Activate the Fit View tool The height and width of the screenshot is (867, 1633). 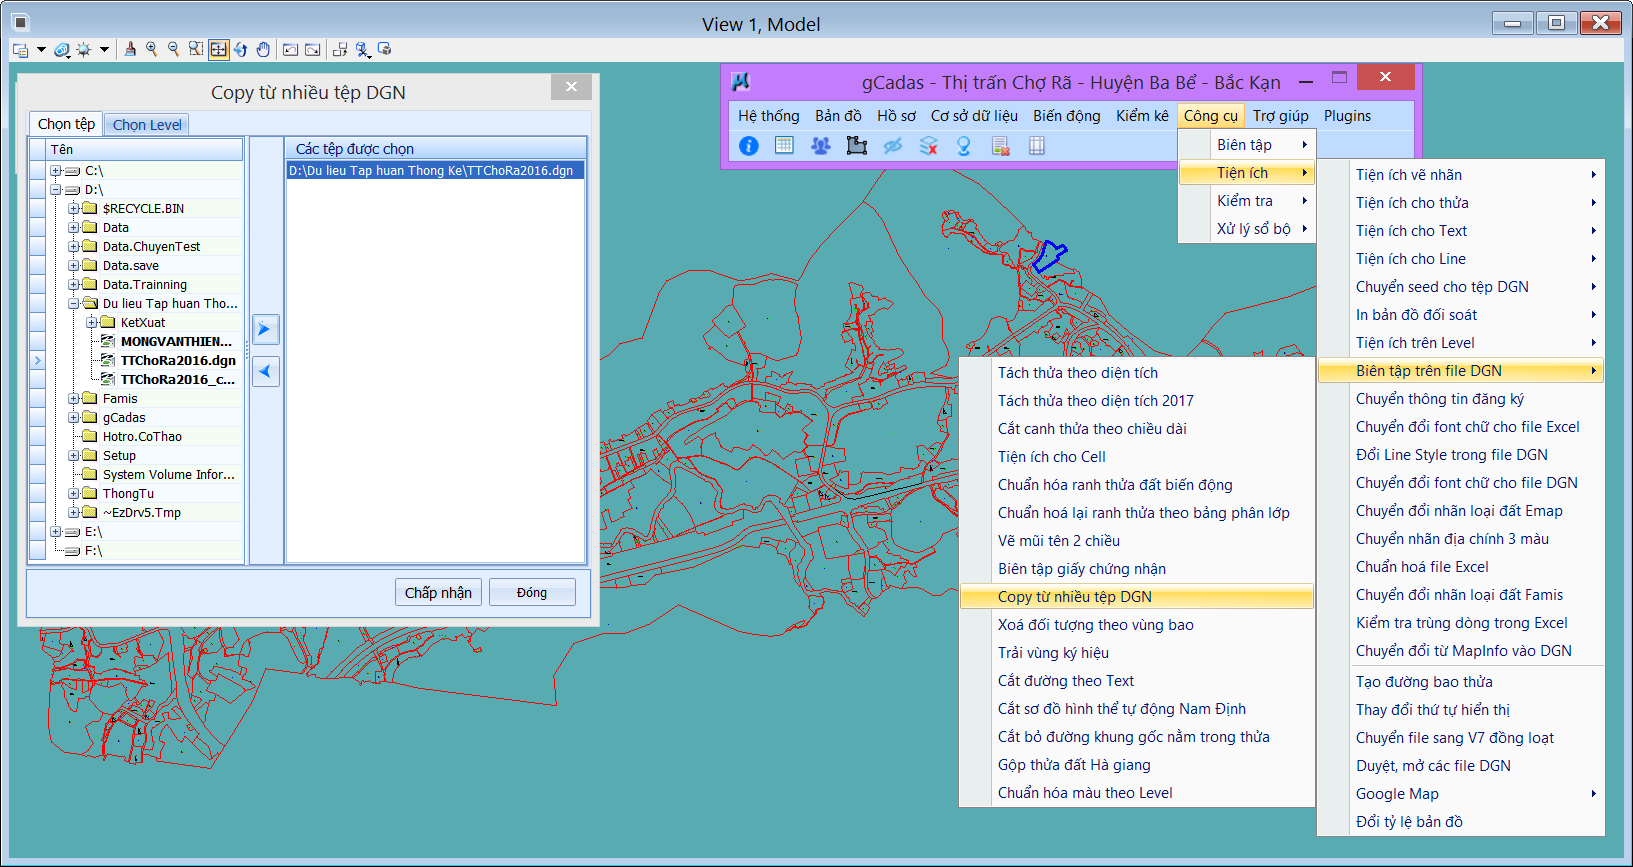[218, 49]
